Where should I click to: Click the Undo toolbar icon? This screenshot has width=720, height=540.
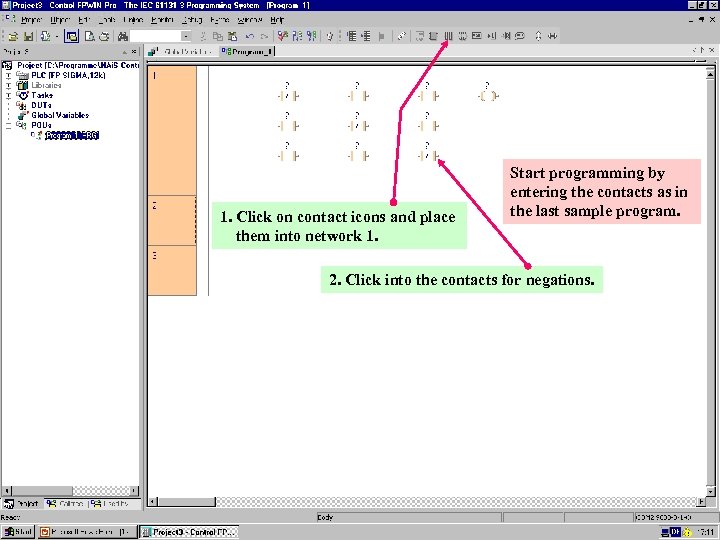coord(249,36)
